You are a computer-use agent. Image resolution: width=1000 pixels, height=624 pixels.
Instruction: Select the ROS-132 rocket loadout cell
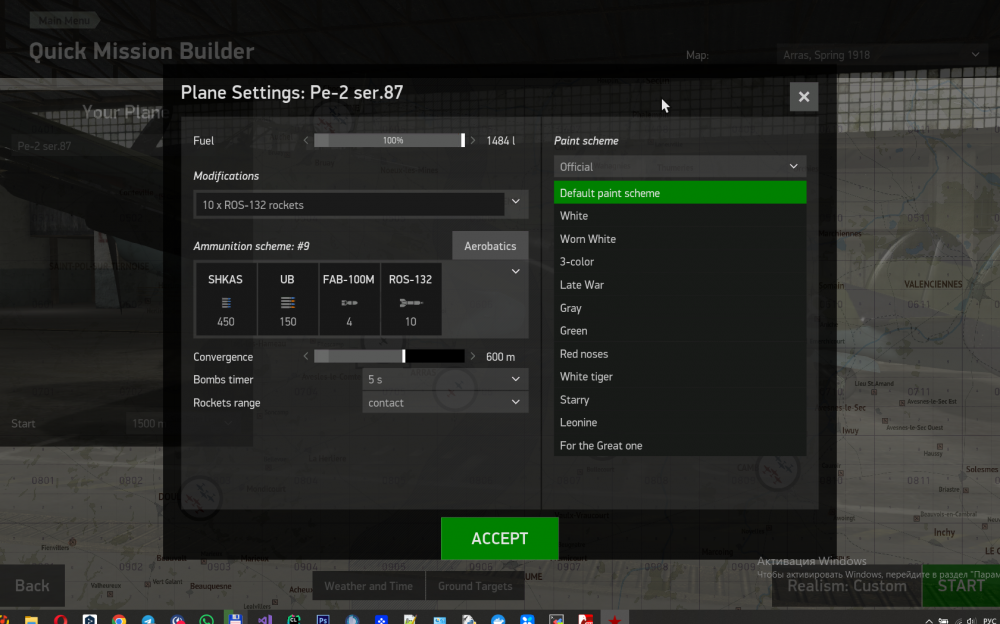click(x=411, y=299)
